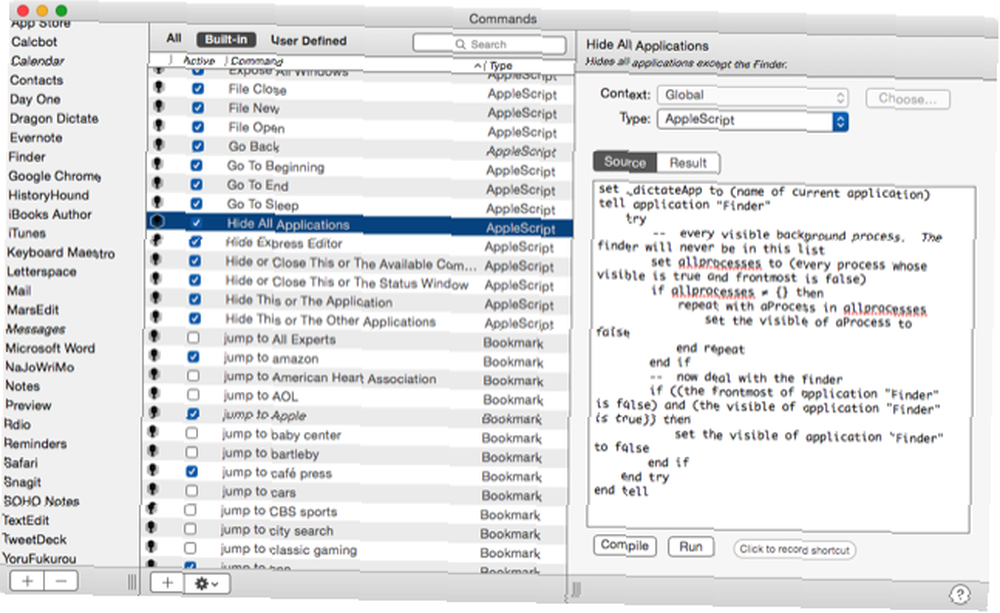This screenshot has height=613, width=1000.
Task: Click microphone icon beside File New
Action: [x=159, y=107]
